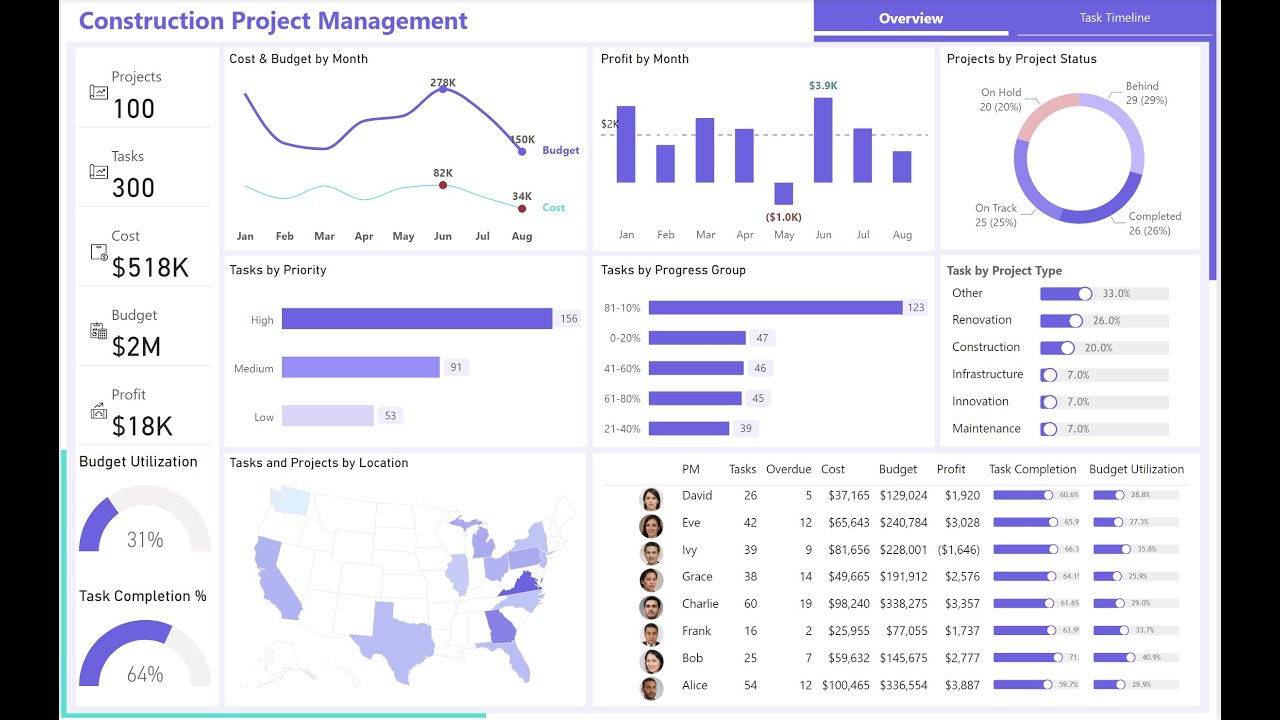Screen dimensions: 1280x720
Task: Sort table by PM column header
Action: (691, 469)
